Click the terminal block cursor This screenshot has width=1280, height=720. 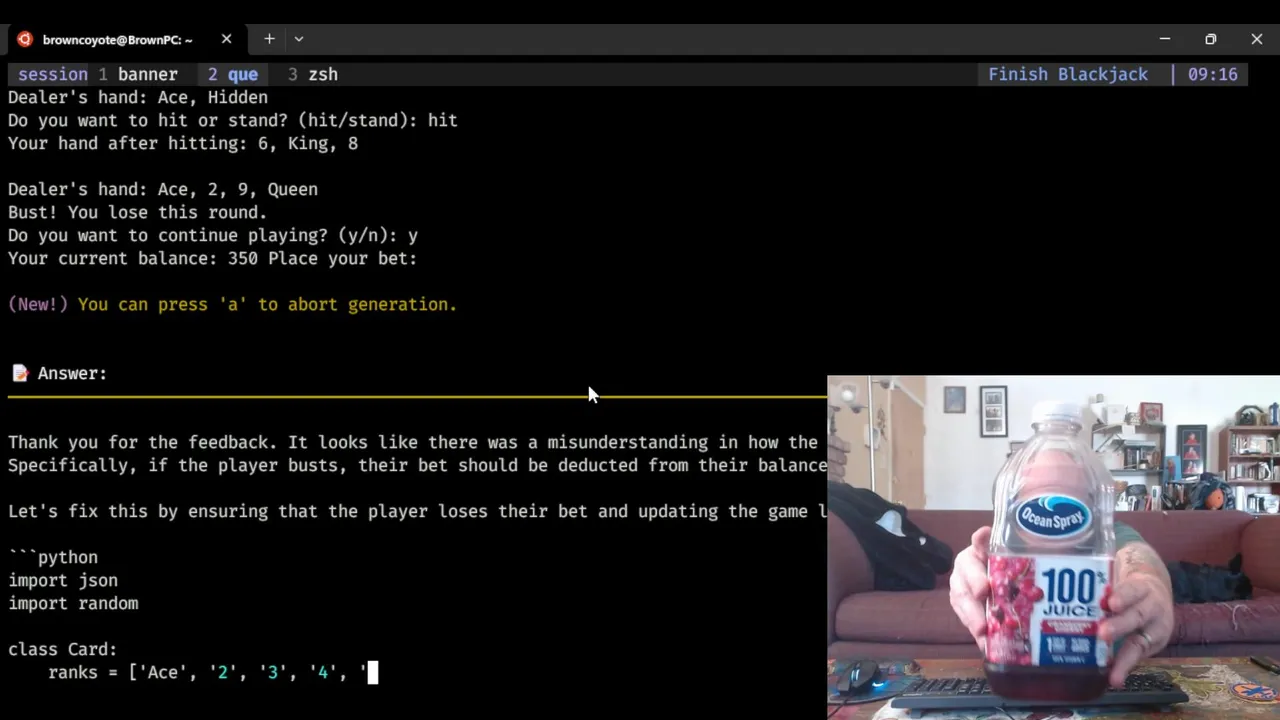373,672
